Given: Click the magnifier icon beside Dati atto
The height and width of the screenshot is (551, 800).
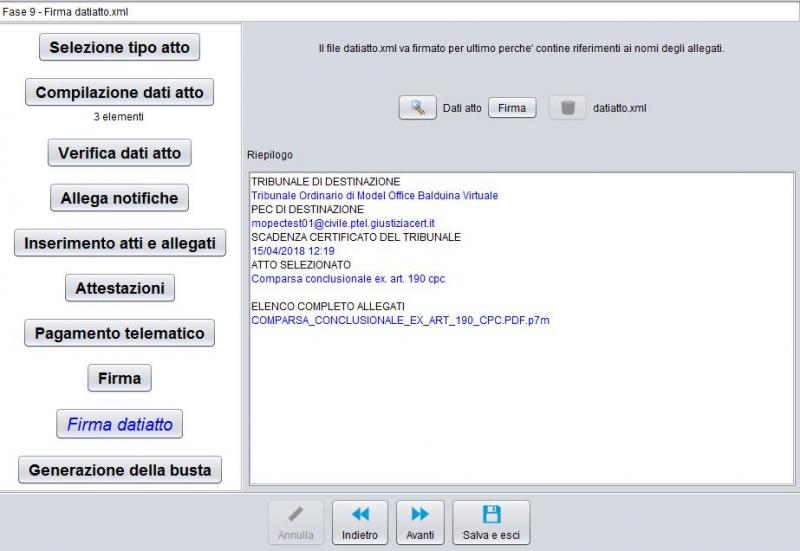Looking at the screenshot, I should (x=418, y=108).
